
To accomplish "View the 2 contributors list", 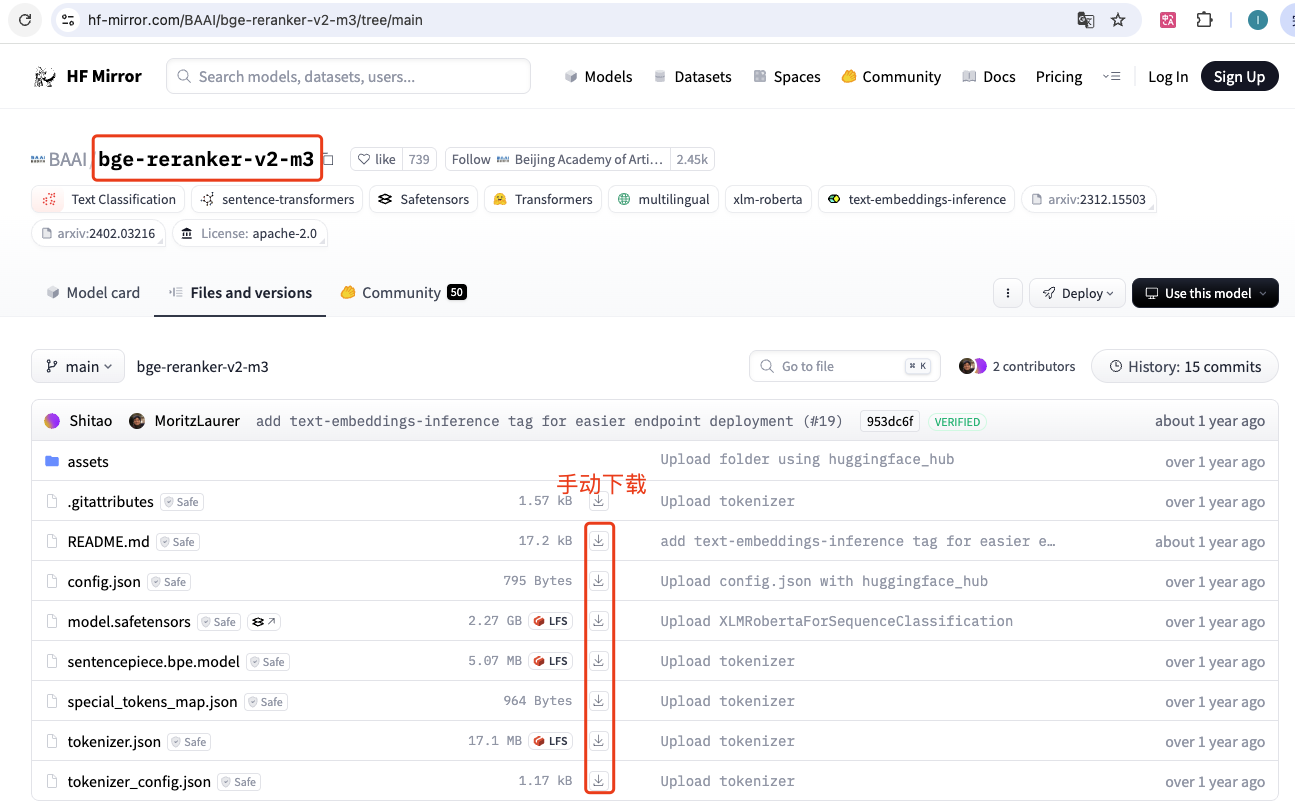I will pyautogui.click(x=1017, y=366).
